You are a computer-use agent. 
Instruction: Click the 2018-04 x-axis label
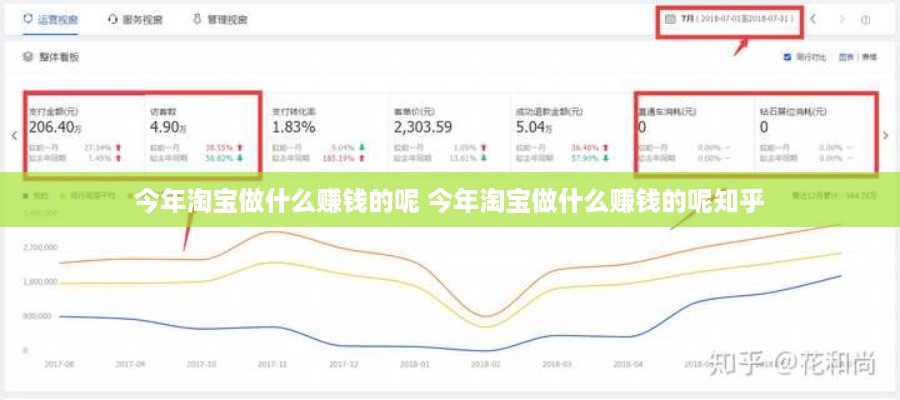pyautogui.click(x=628, y=364)
